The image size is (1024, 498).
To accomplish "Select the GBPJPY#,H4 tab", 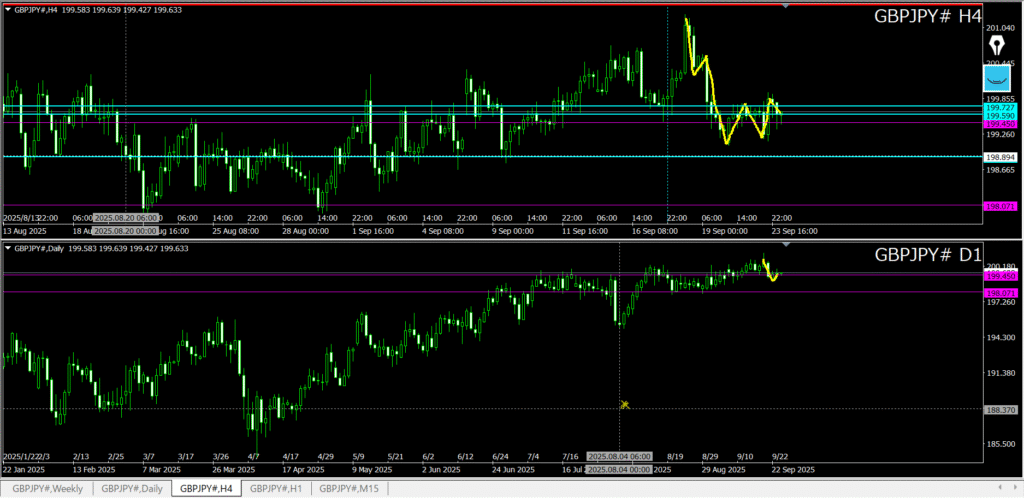I will 207,488.
